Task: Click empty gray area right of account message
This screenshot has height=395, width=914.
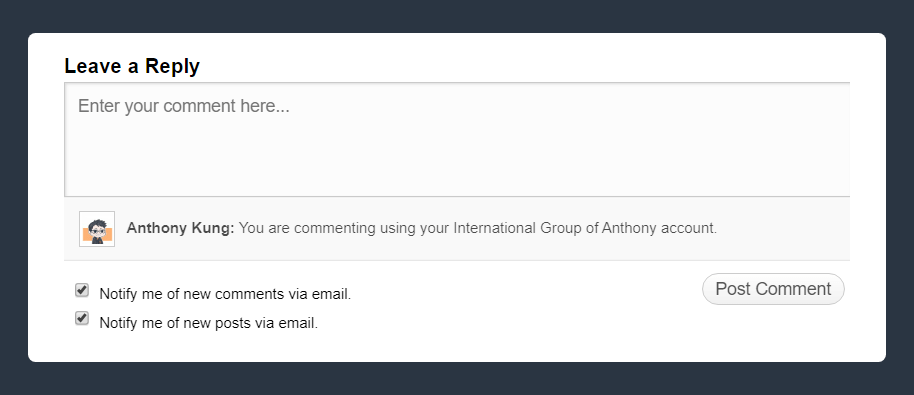Action: [784, 229]
